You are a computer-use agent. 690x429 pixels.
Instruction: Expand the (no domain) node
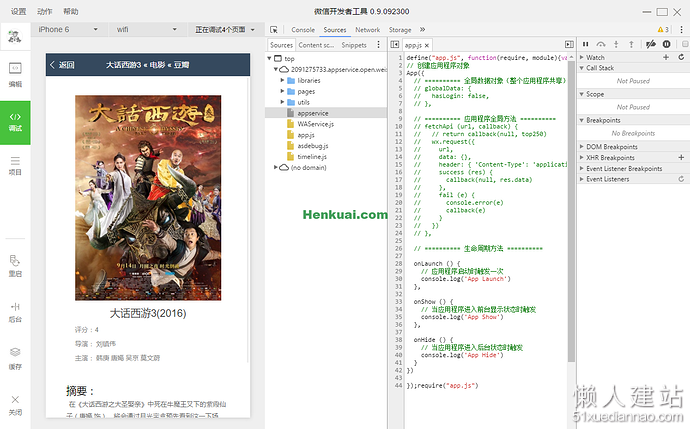(275, 167)
